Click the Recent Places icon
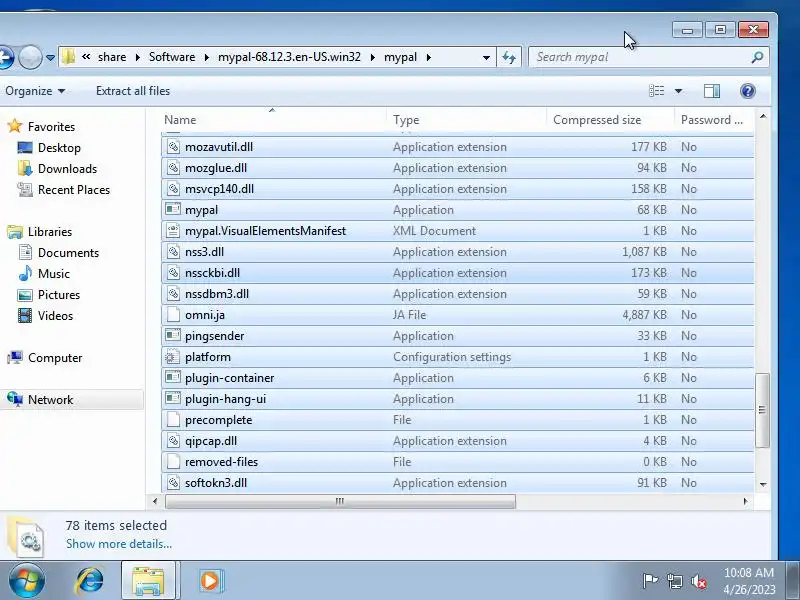This screenshot has width=800, height=600. click(25, 190)
